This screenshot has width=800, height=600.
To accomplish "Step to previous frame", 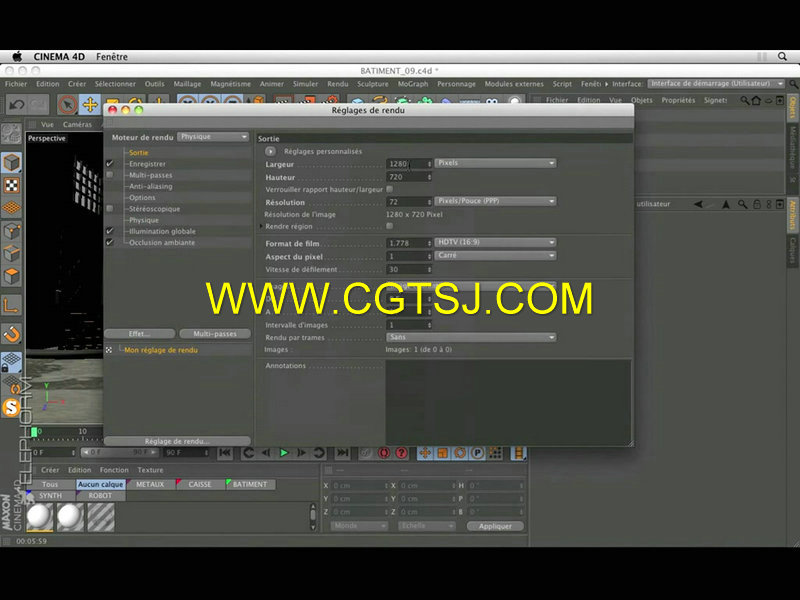I will 266,453.
